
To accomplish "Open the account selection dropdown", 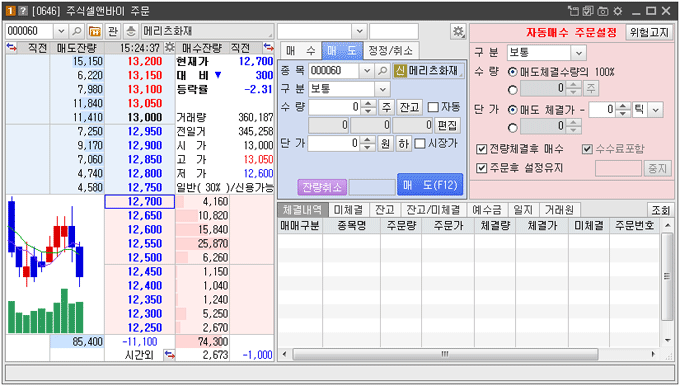I will click(359, 31).
